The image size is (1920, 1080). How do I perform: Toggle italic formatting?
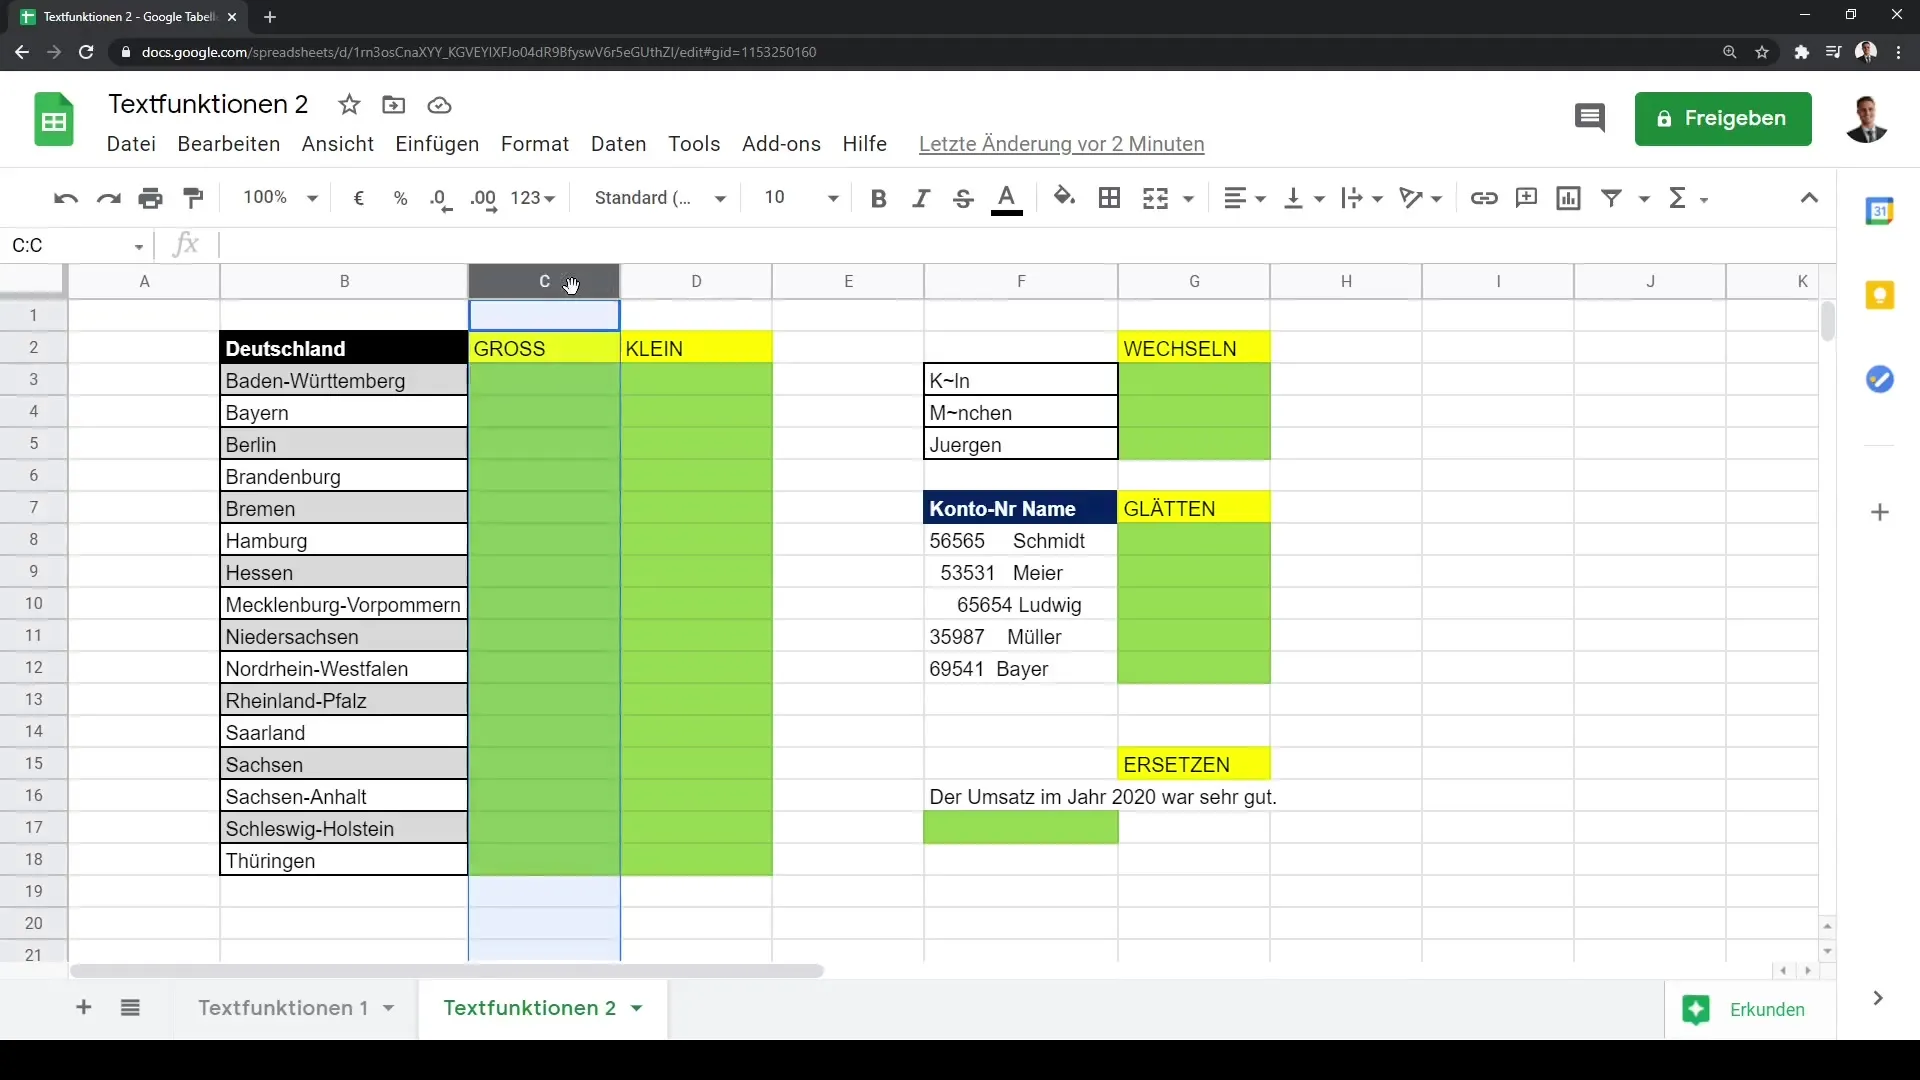(920, 198)
